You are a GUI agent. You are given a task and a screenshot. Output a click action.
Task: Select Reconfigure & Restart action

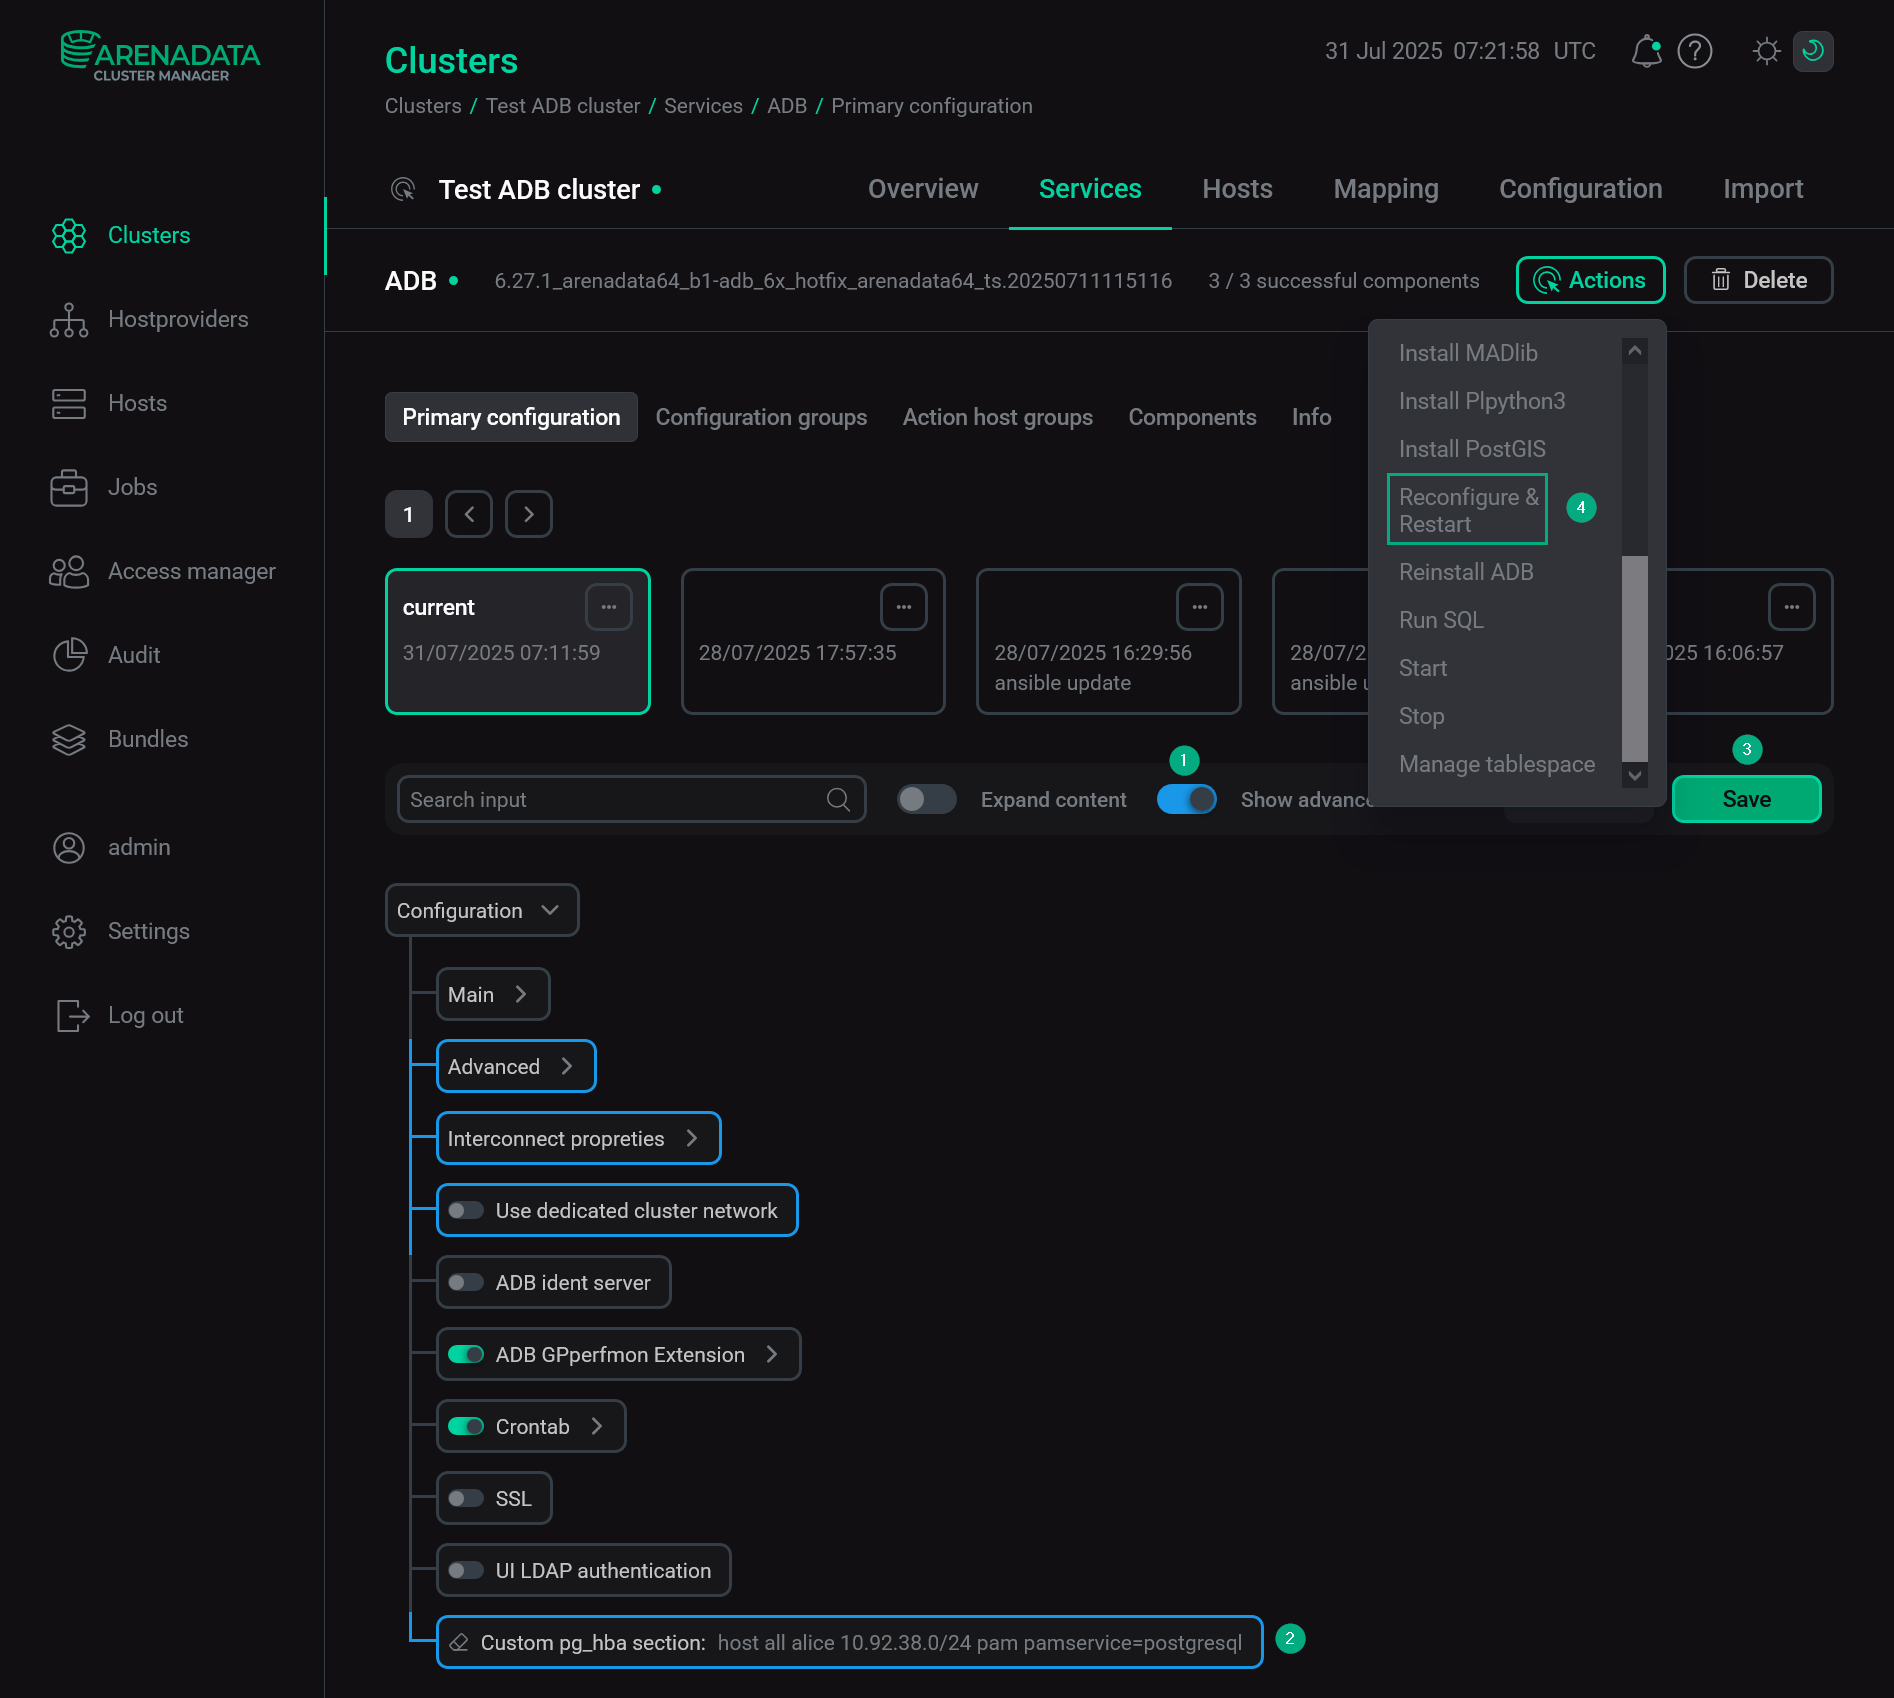(1467, 510)
